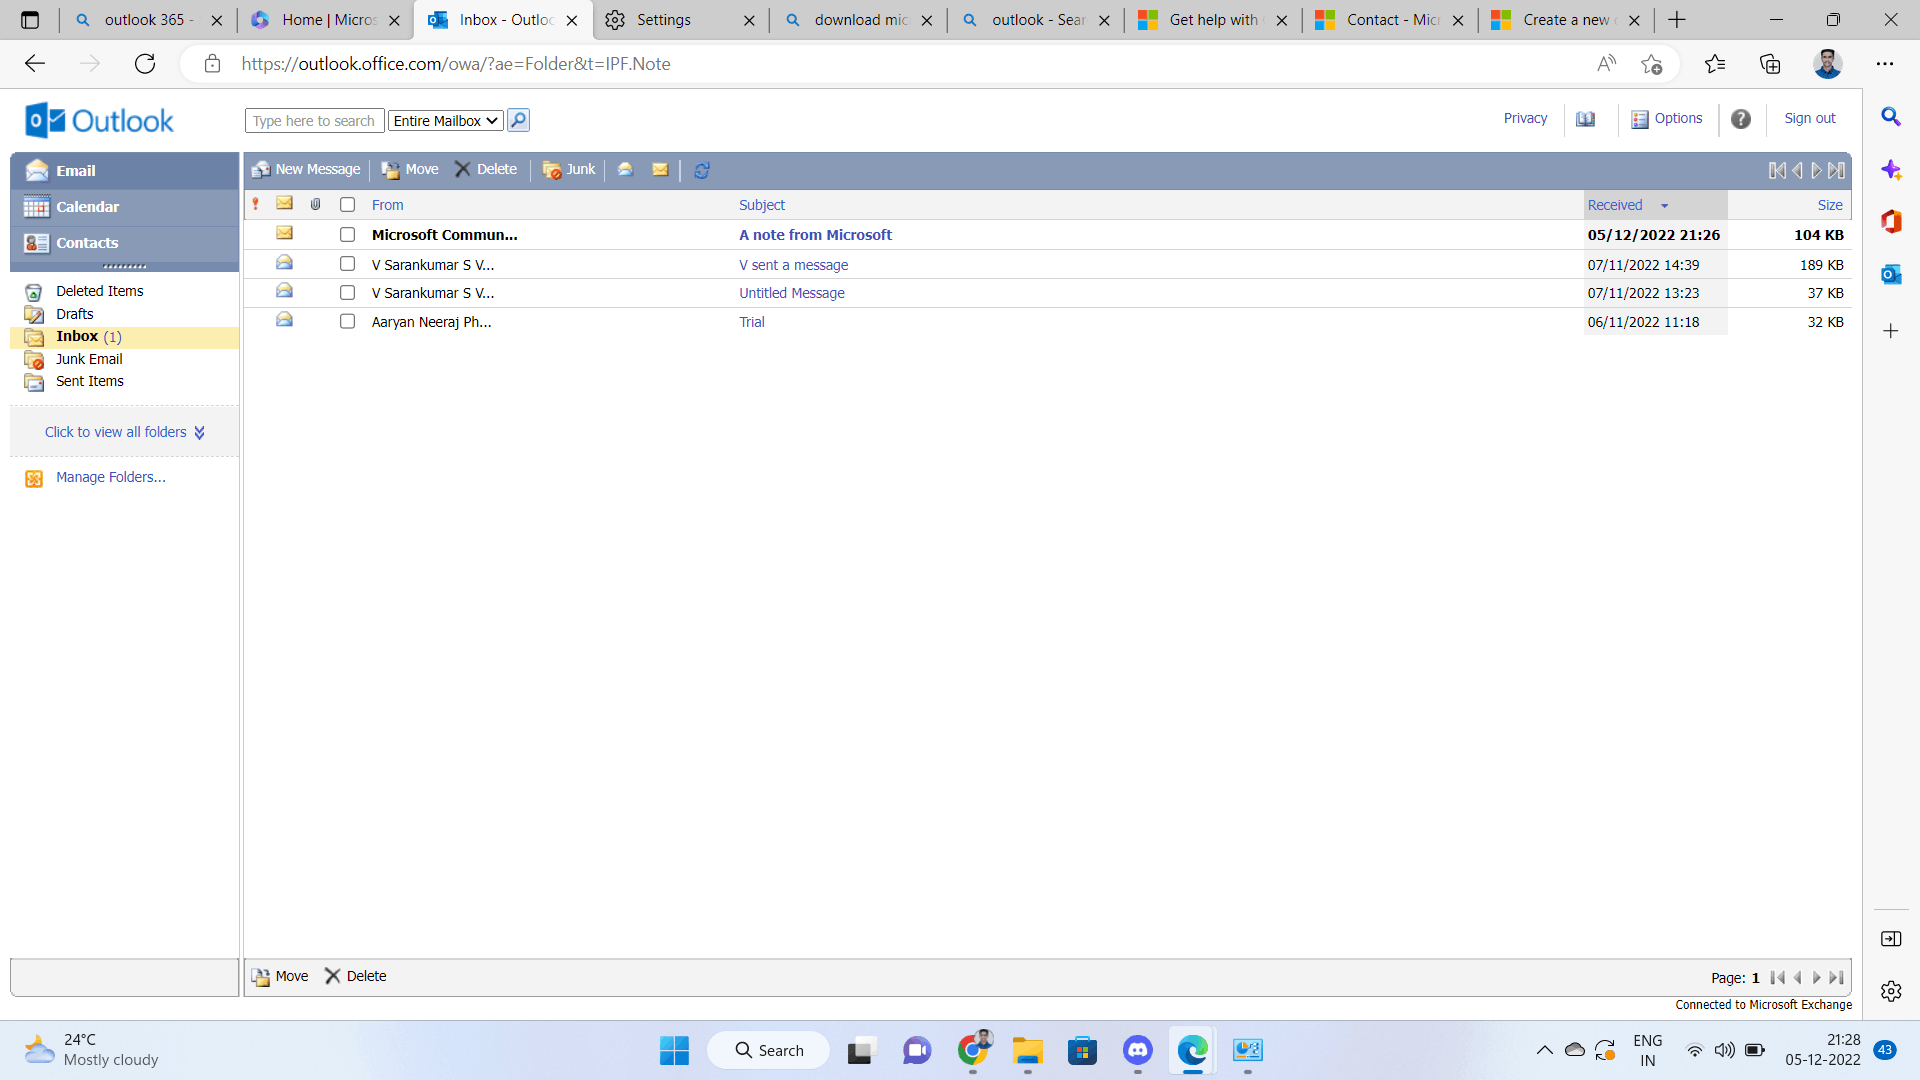Open the Settings browser tab
Screen dimensions: 1920x1080
(x=664, y=20)
